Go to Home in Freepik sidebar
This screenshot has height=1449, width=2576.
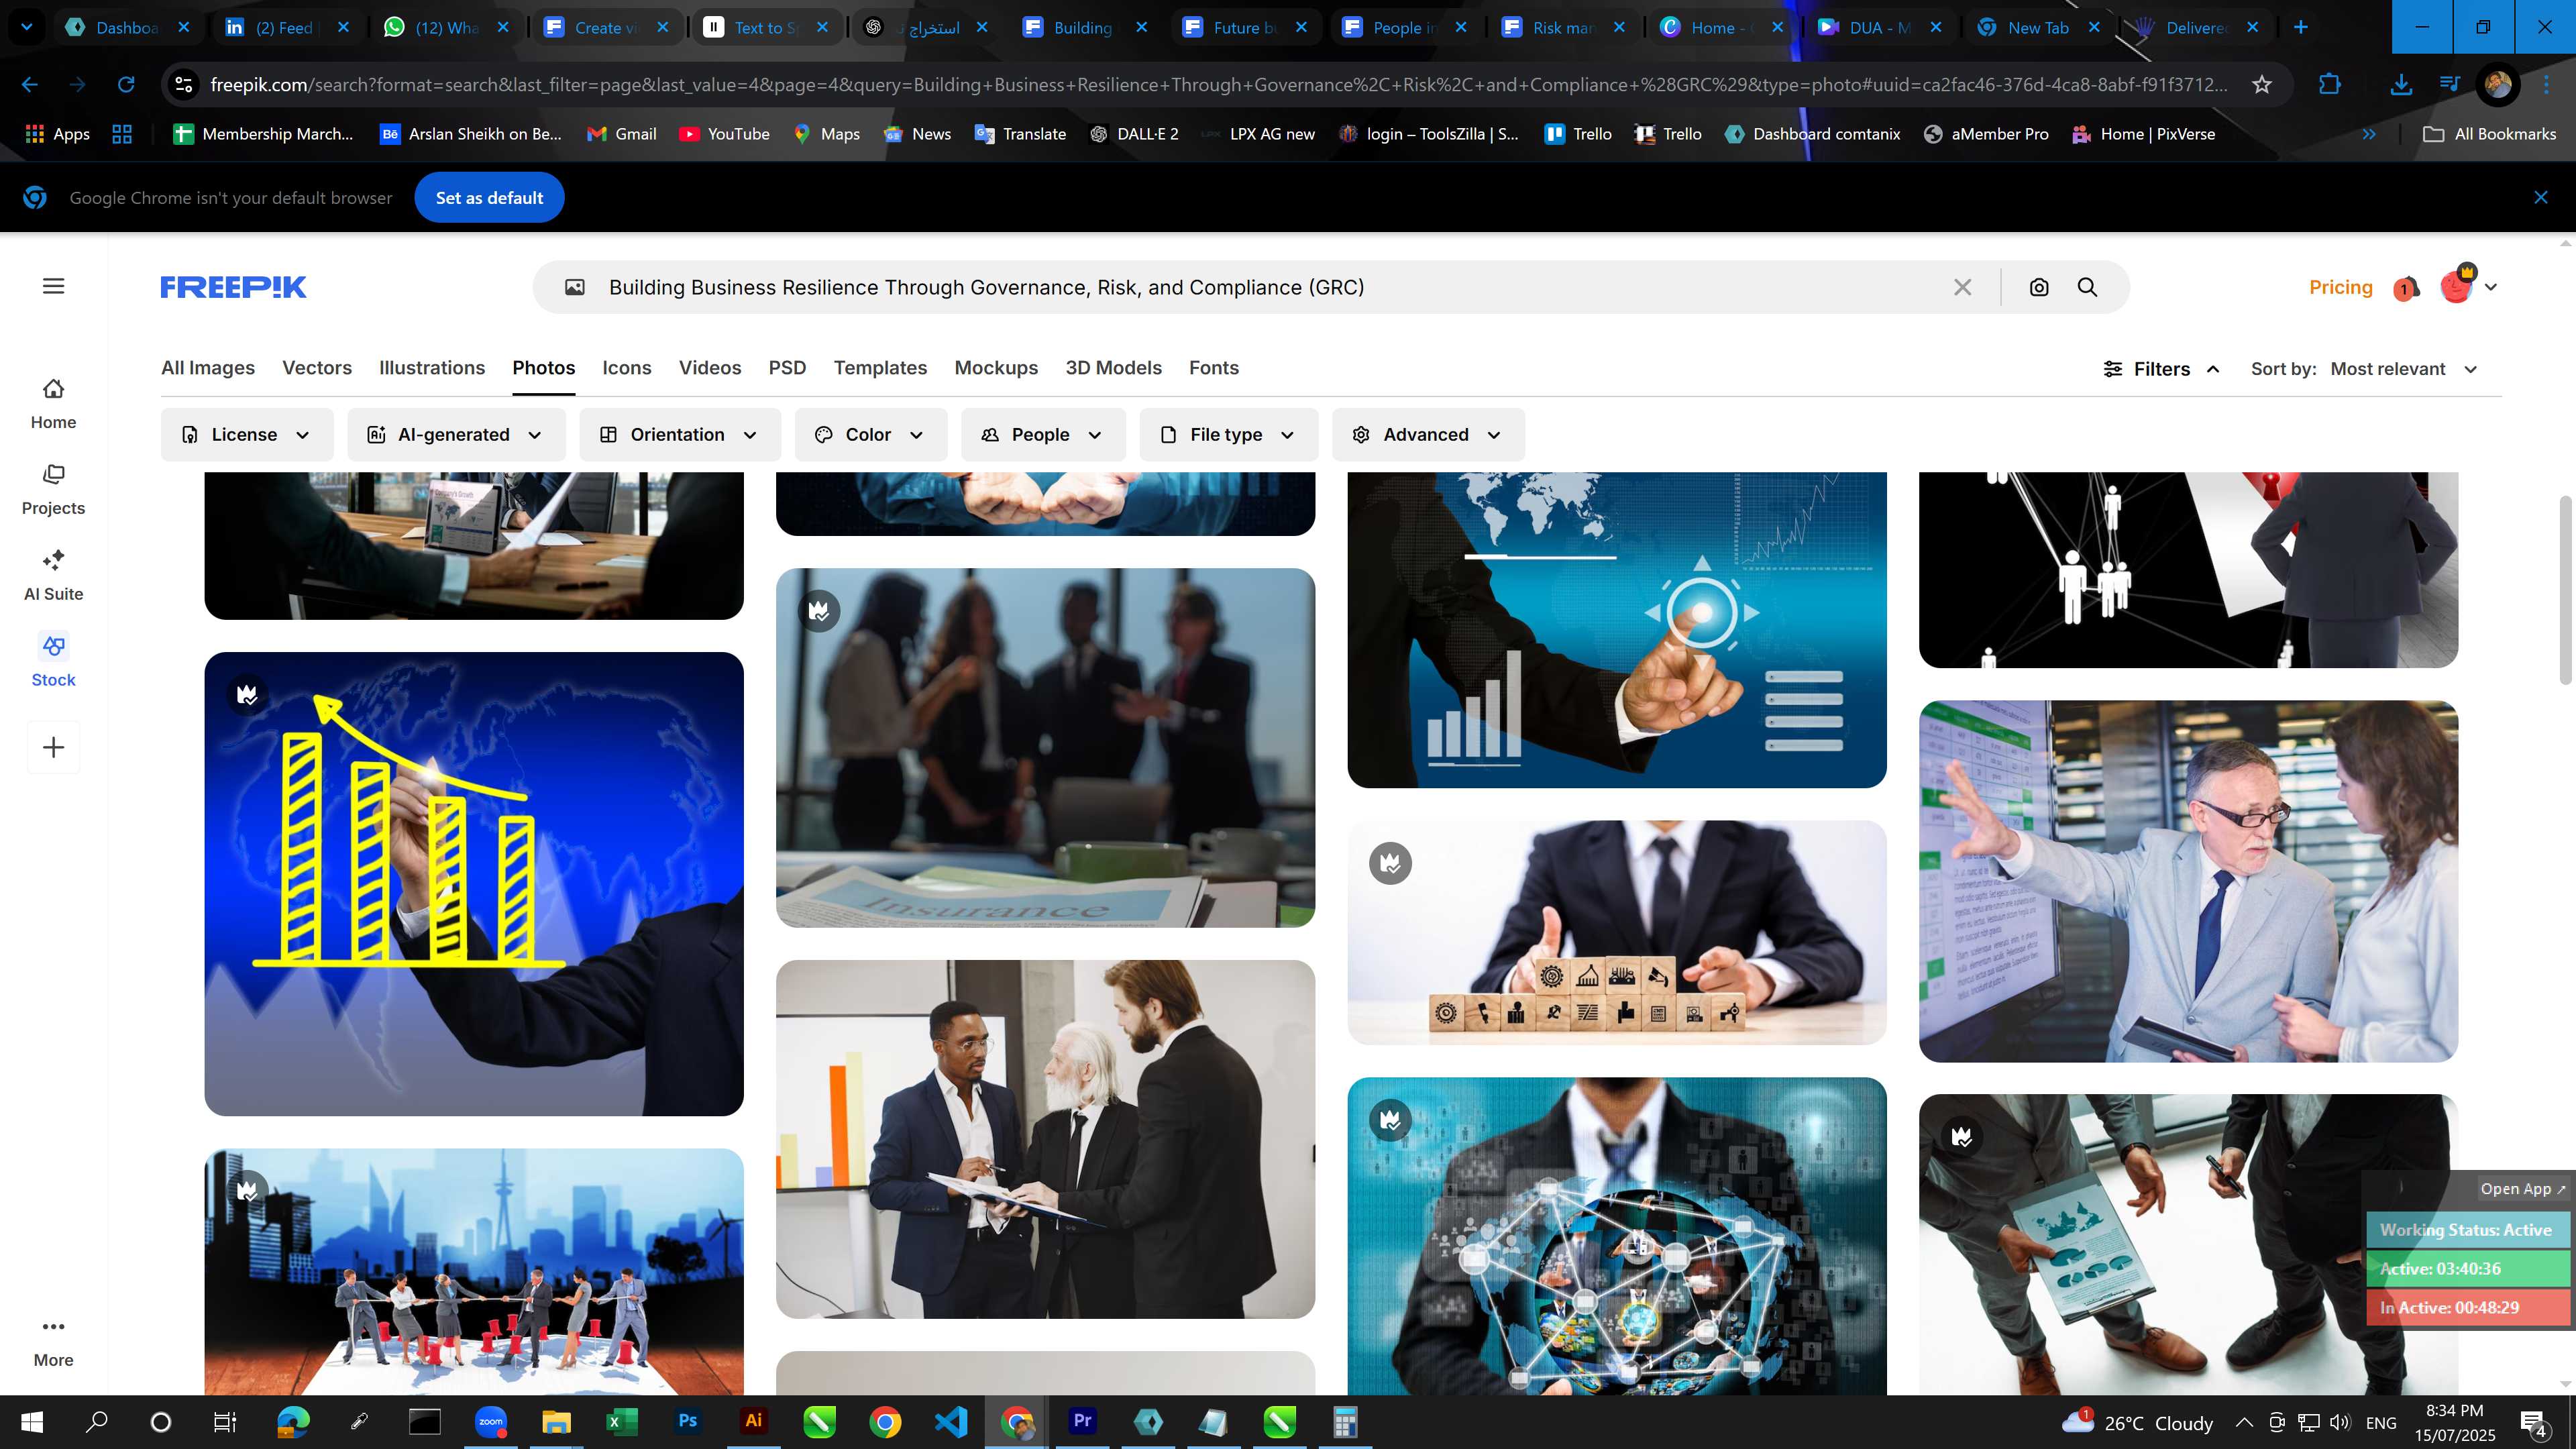tap(53, 404)
